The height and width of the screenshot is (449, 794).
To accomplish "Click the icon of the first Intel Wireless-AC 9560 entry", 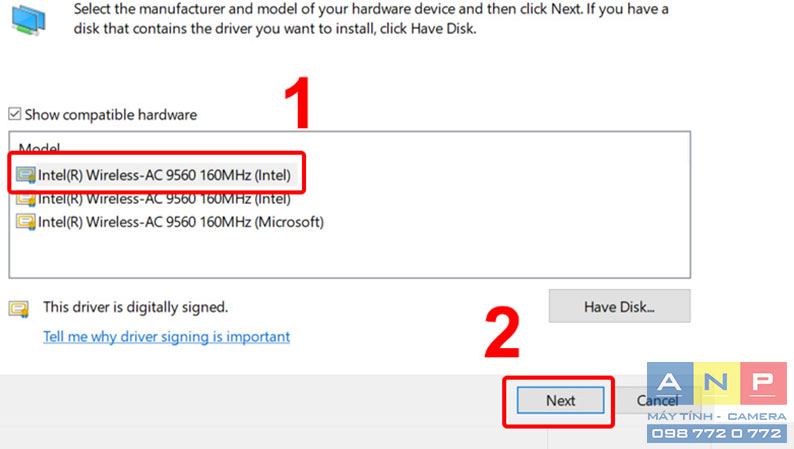I will tap(25, 175).
